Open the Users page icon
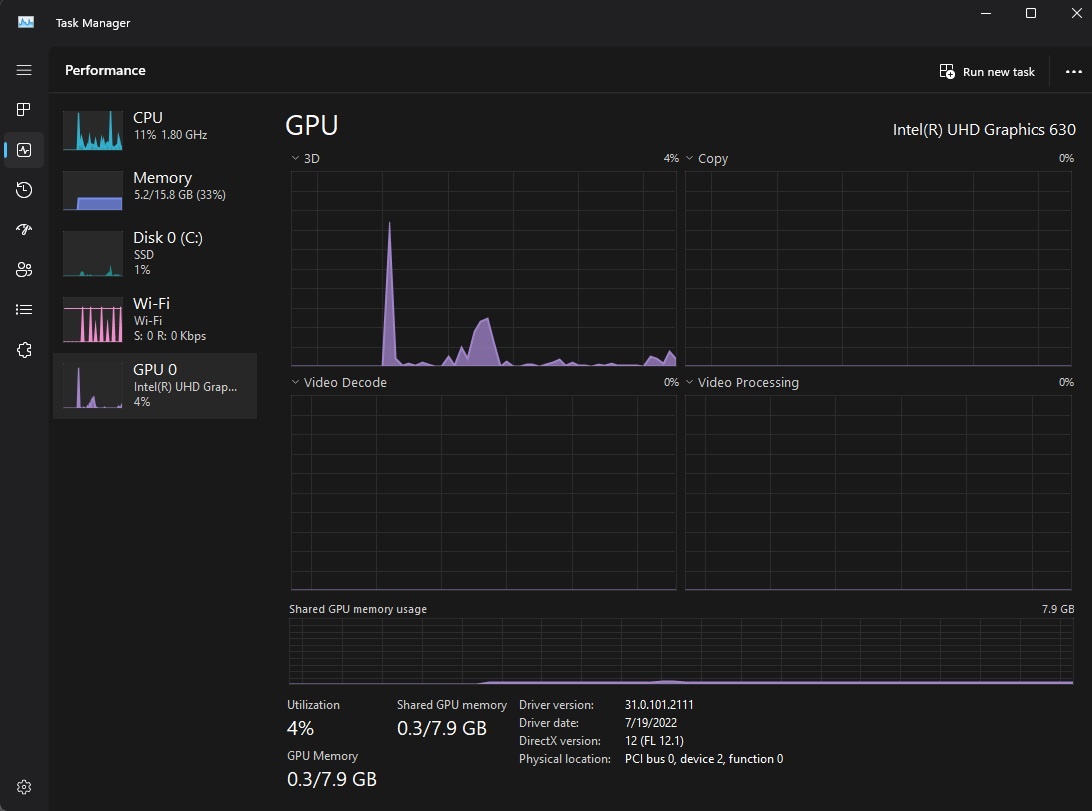 coord(24,269)
